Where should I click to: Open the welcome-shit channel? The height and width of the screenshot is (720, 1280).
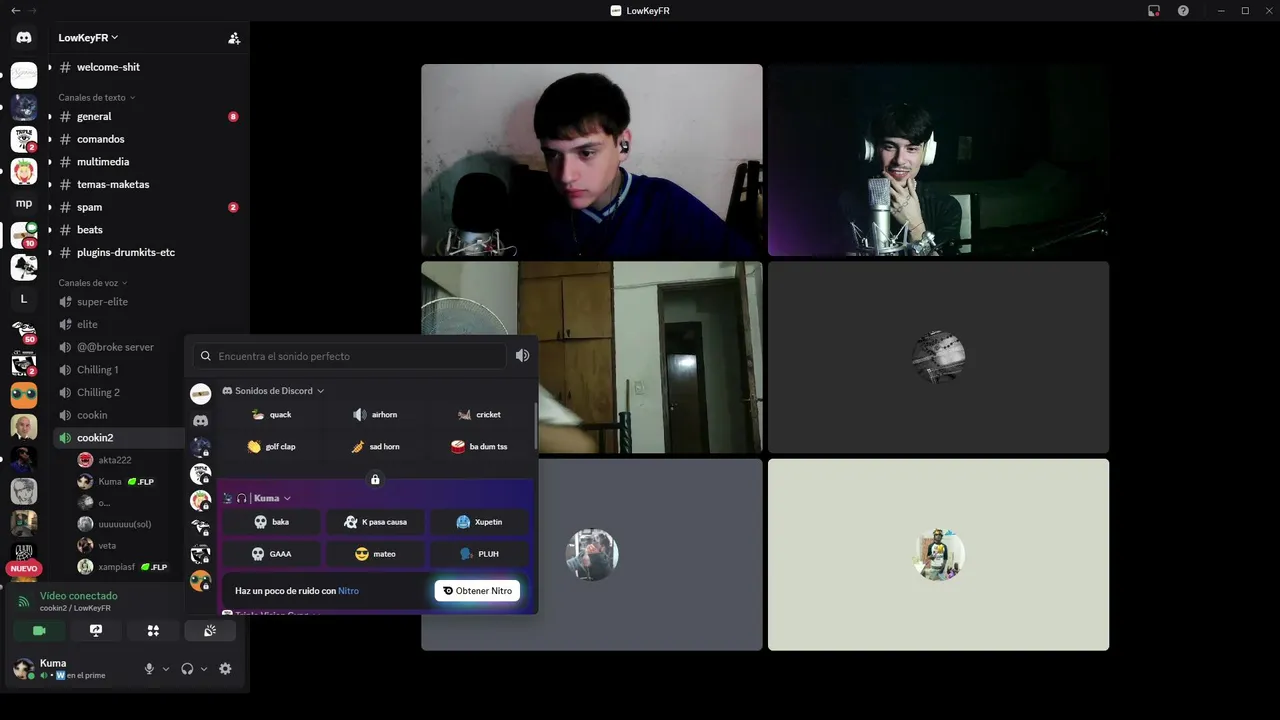point(108,67)
